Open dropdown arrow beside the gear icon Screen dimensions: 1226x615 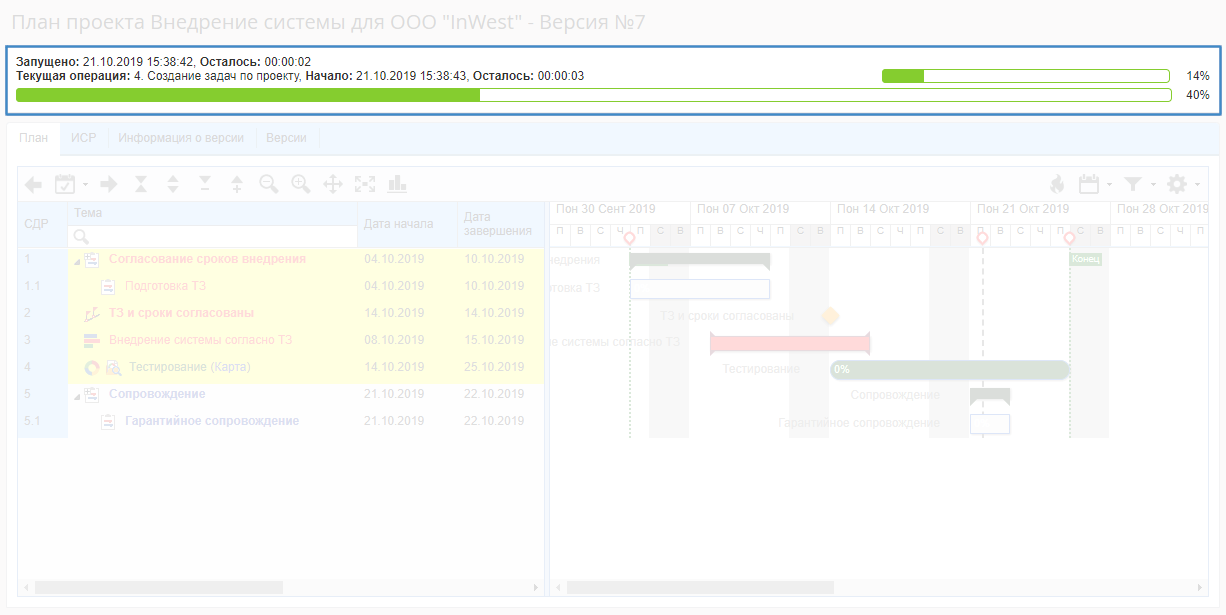(1197, 185)
